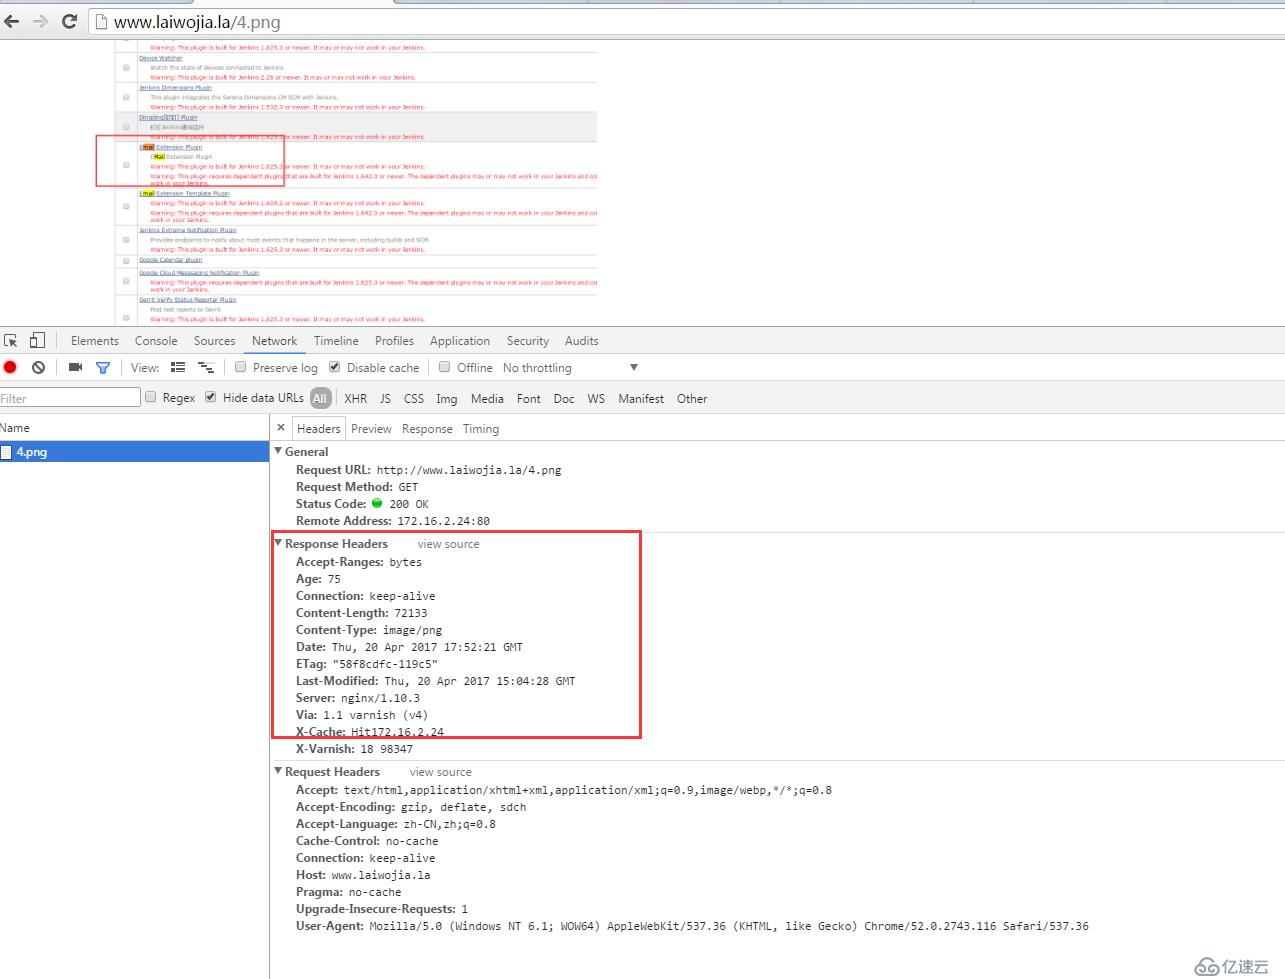Filter requests by JS

click(x=385, y=398)
